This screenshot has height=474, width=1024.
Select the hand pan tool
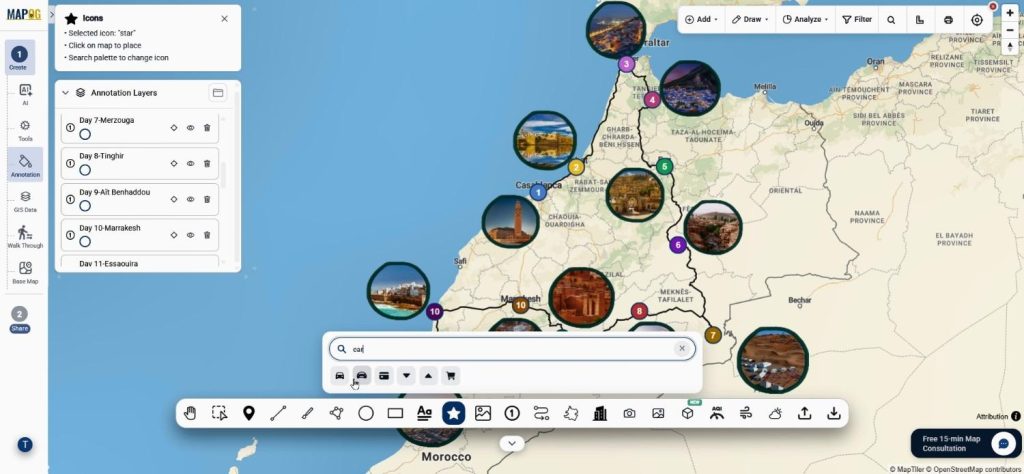pos(190,413)
